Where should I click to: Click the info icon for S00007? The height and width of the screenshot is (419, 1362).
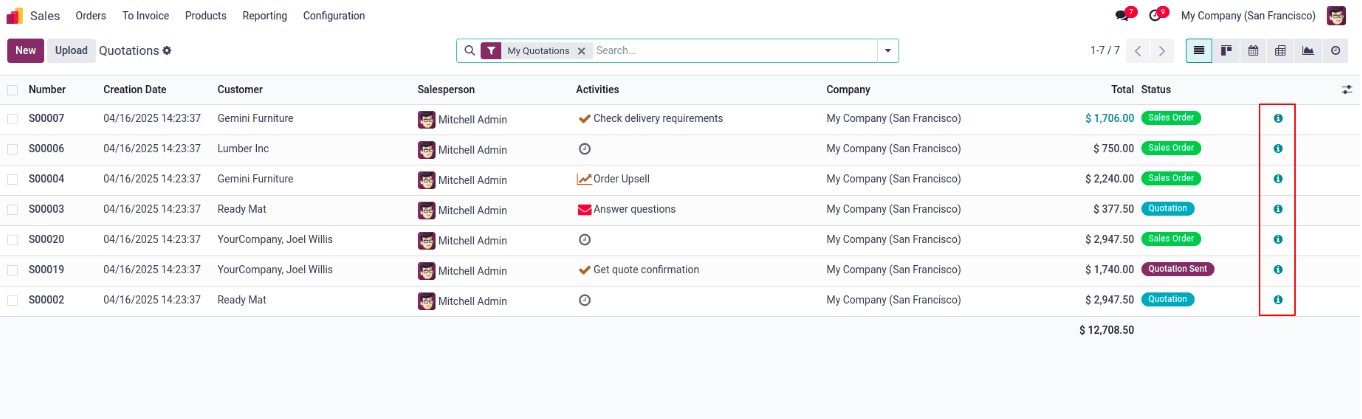[x=1277, y=119]
